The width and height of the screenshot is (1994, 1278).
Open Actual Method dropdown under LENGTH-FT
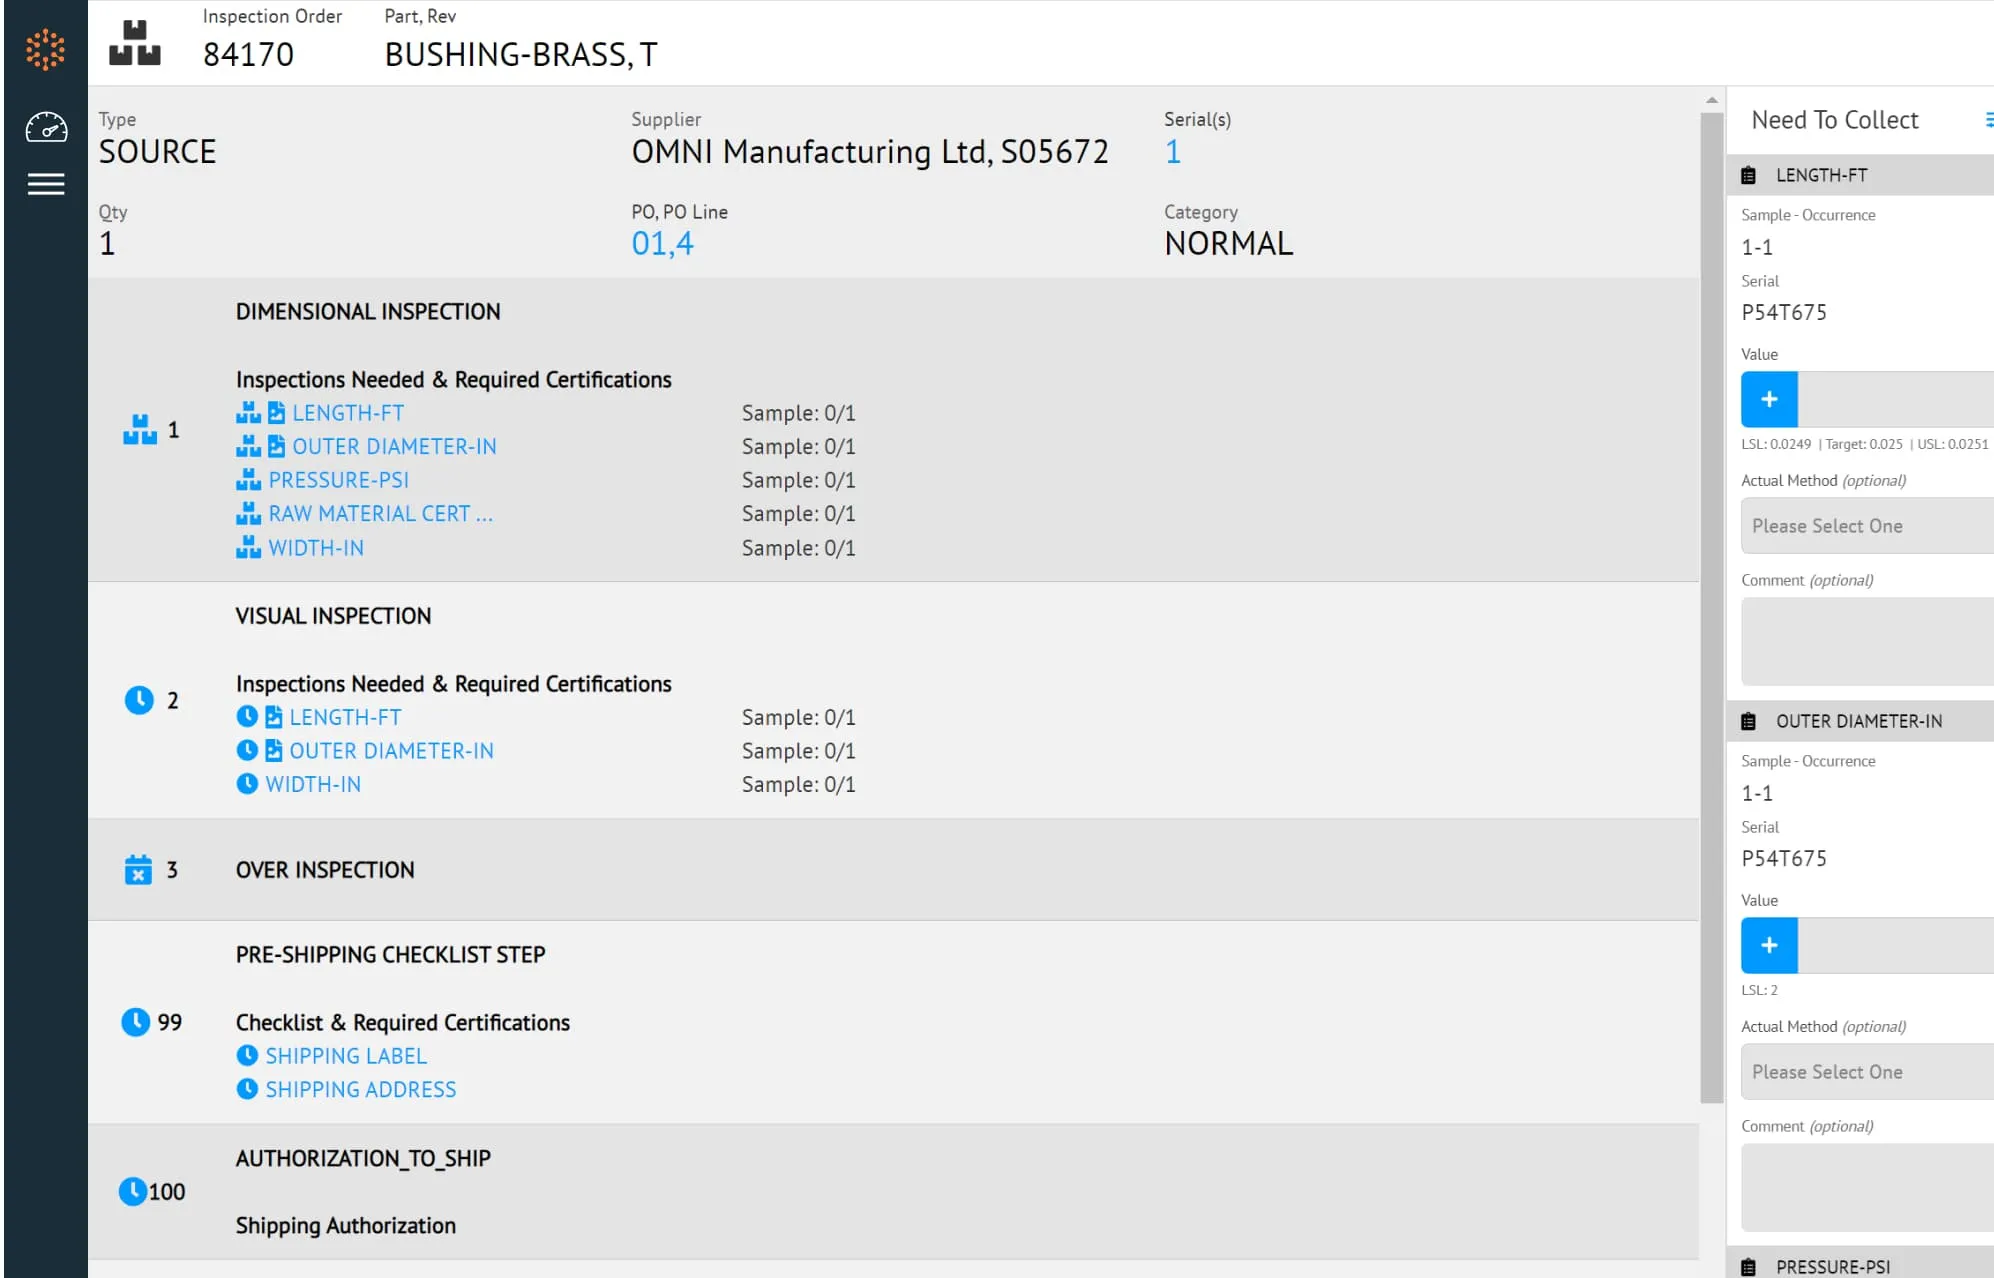coord(1867,526)
